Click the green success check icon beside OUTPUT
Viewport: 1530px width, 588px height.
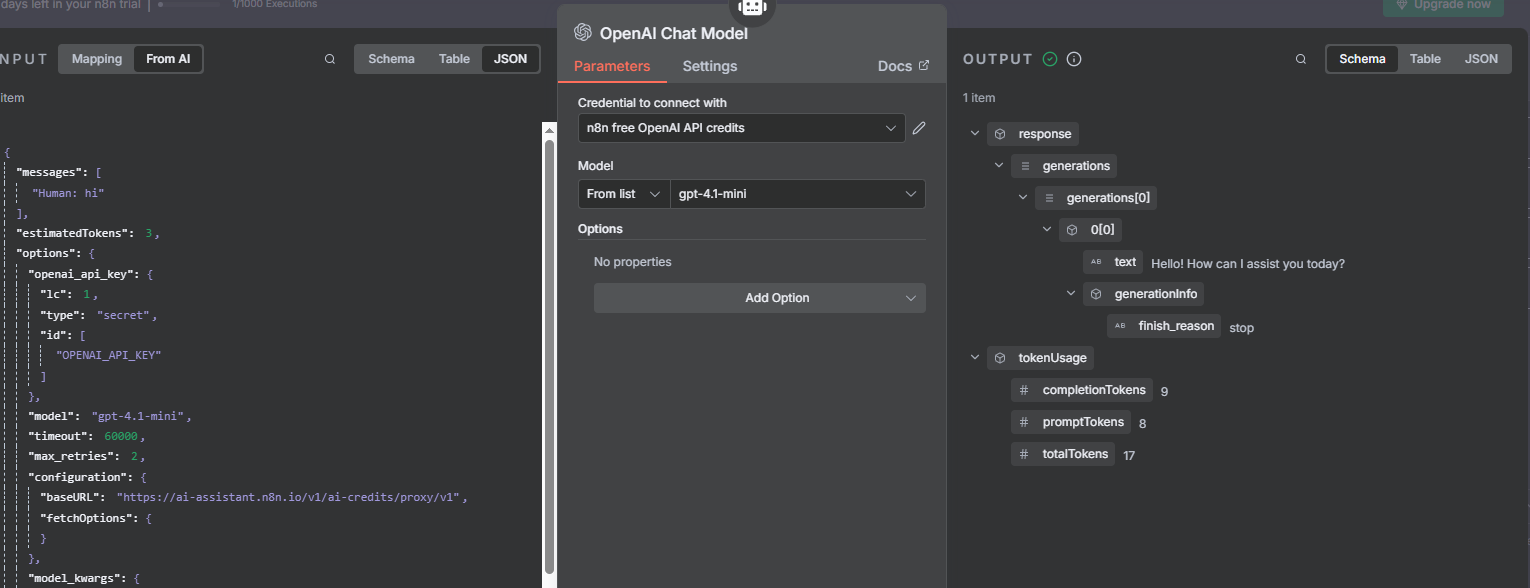point(1050,59)
